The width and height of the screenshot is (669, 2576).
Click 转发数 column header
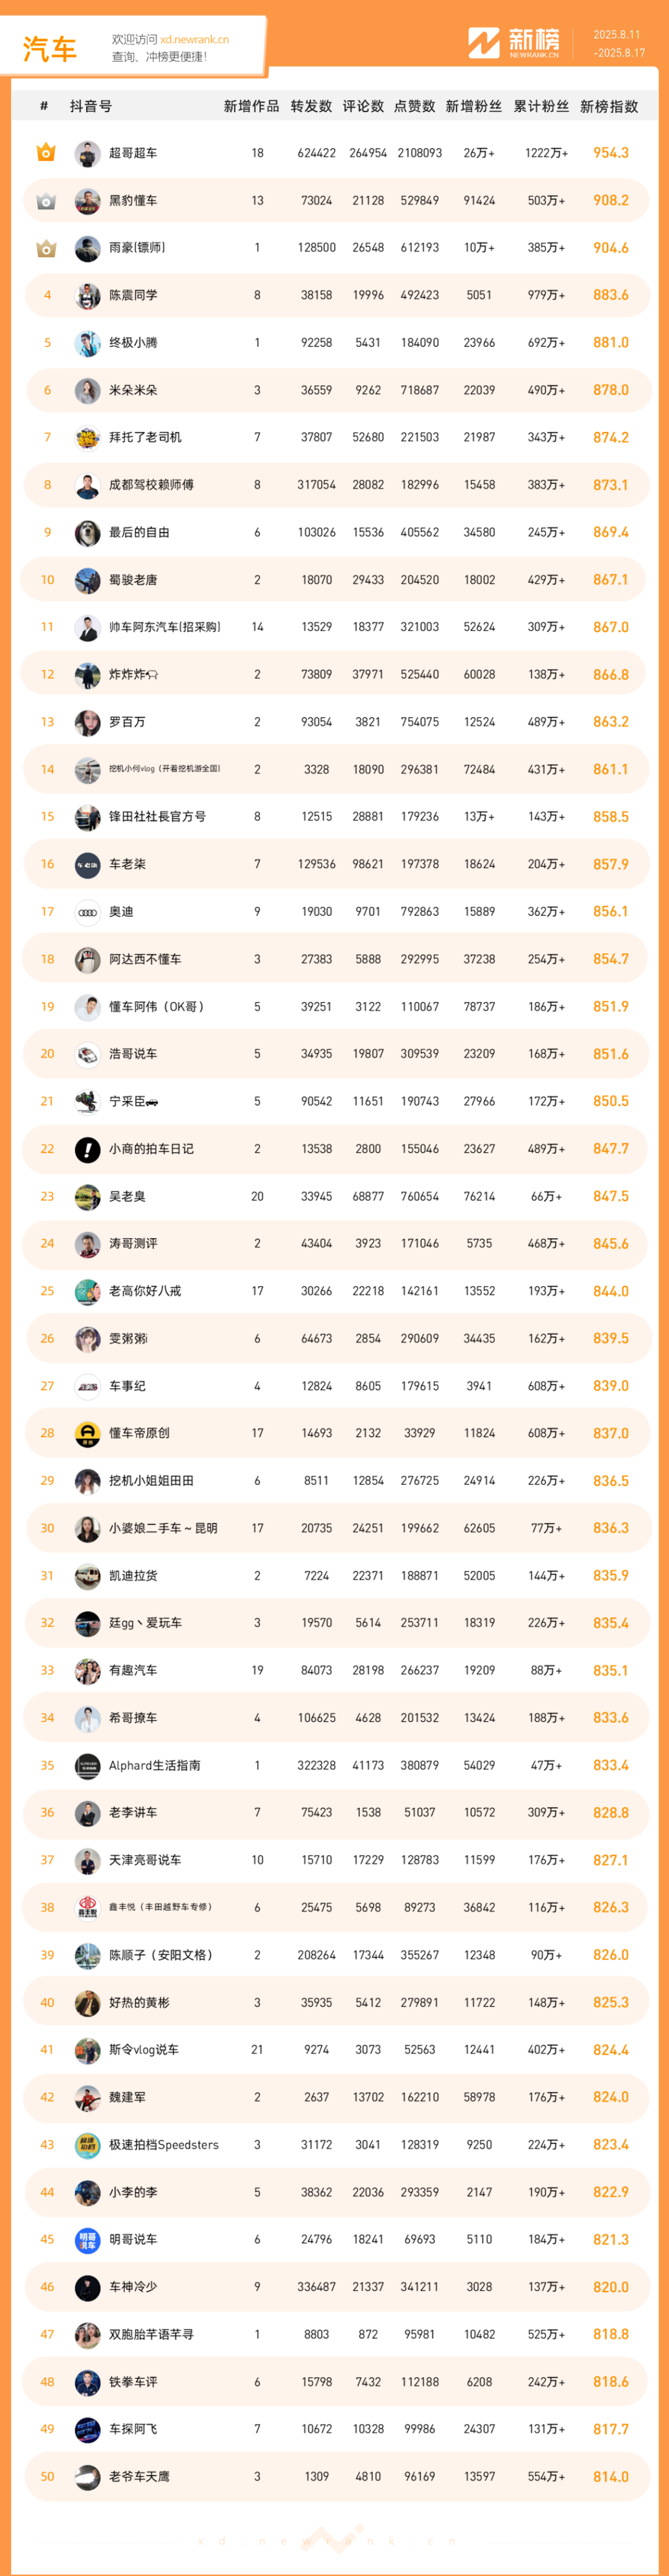(x=311, y=106)
